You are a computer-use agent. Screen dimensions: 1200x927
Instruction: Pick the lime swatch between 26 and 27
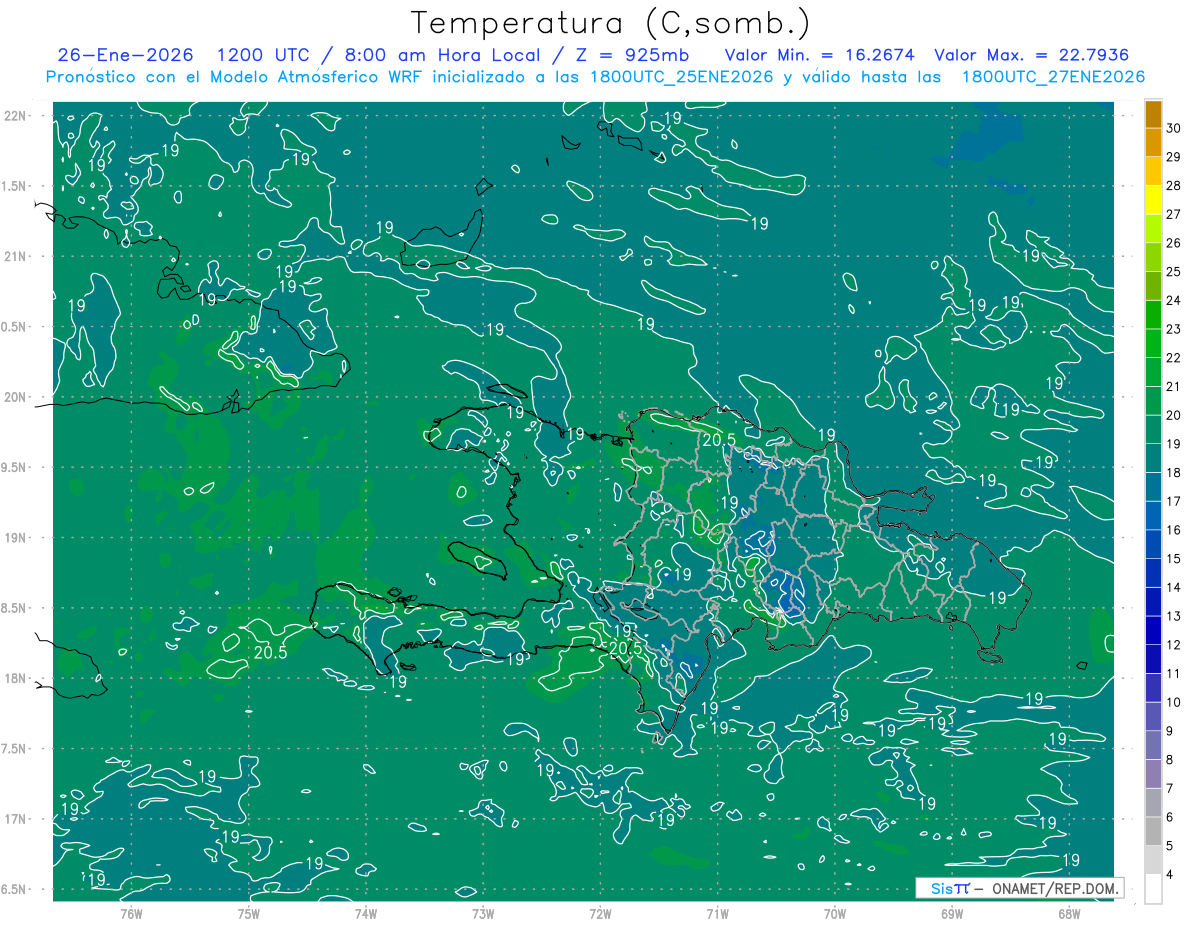pyautogui.click(x=1153, y=228)
